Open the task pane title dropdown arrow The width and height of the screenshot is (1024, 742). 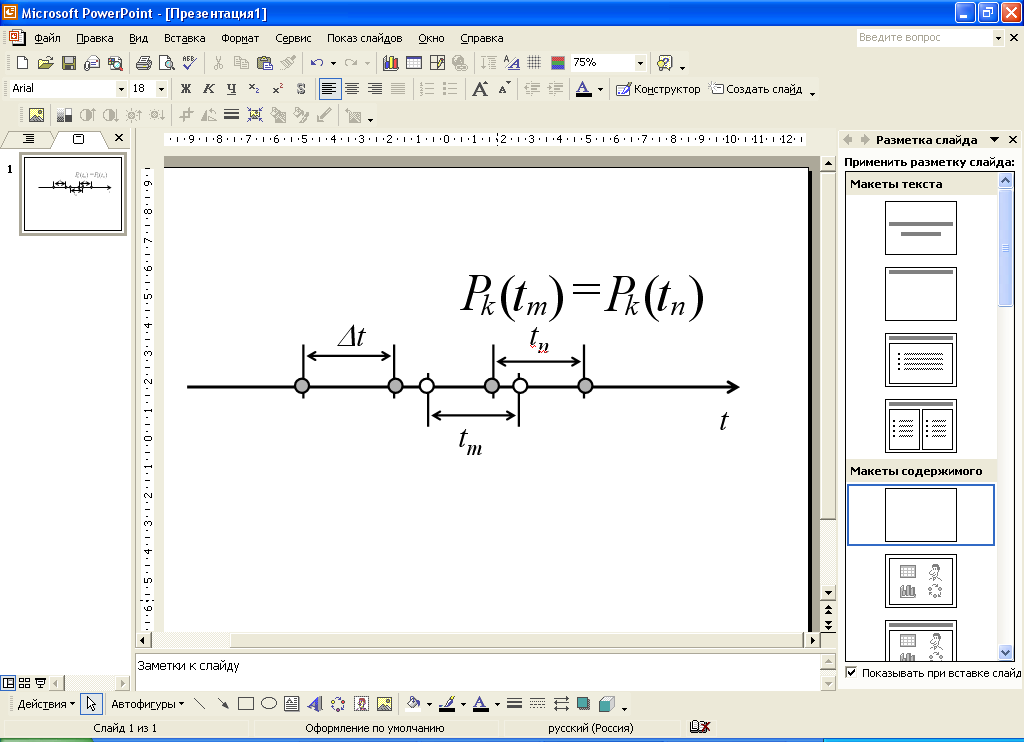(994, 139)
